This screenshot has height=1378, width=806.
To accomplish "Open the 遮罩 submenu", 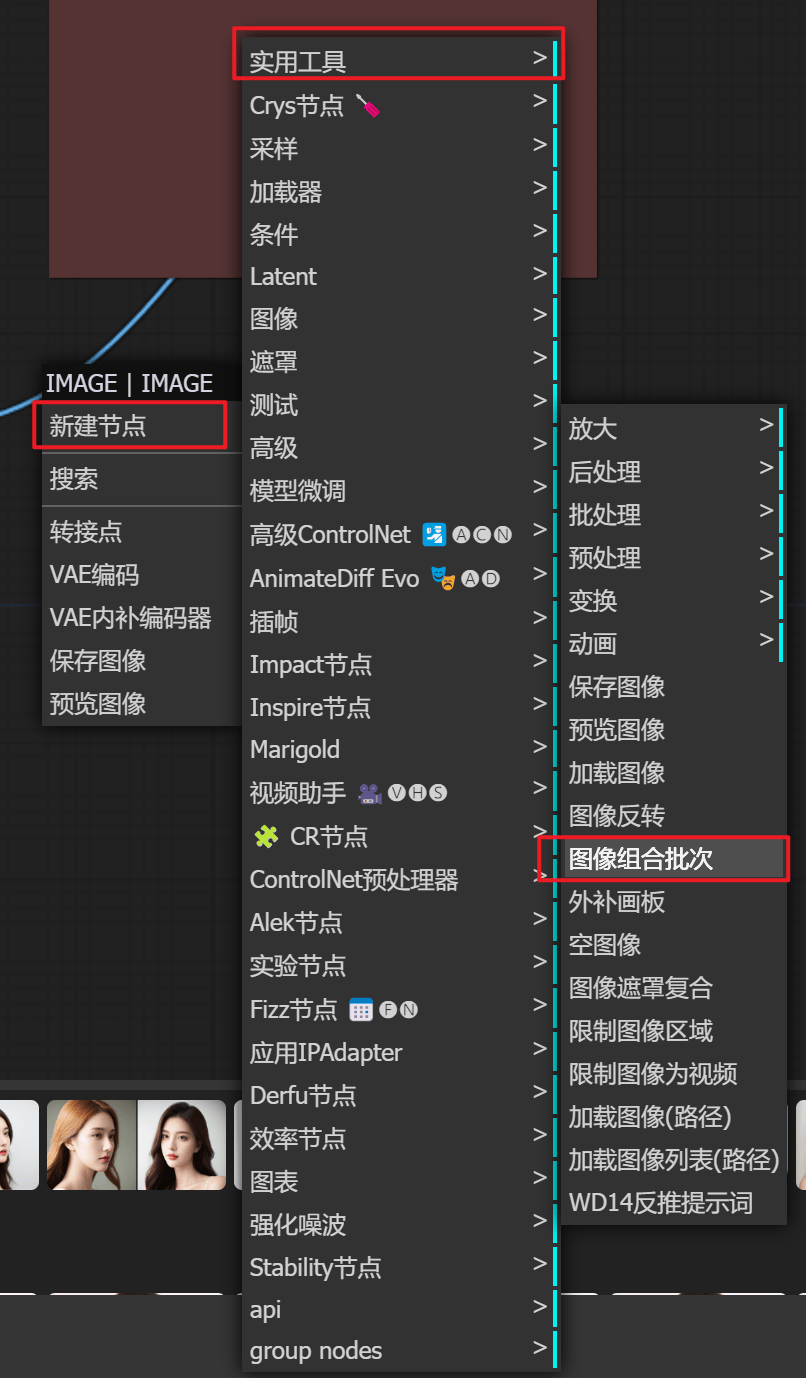I will [400, 362].
